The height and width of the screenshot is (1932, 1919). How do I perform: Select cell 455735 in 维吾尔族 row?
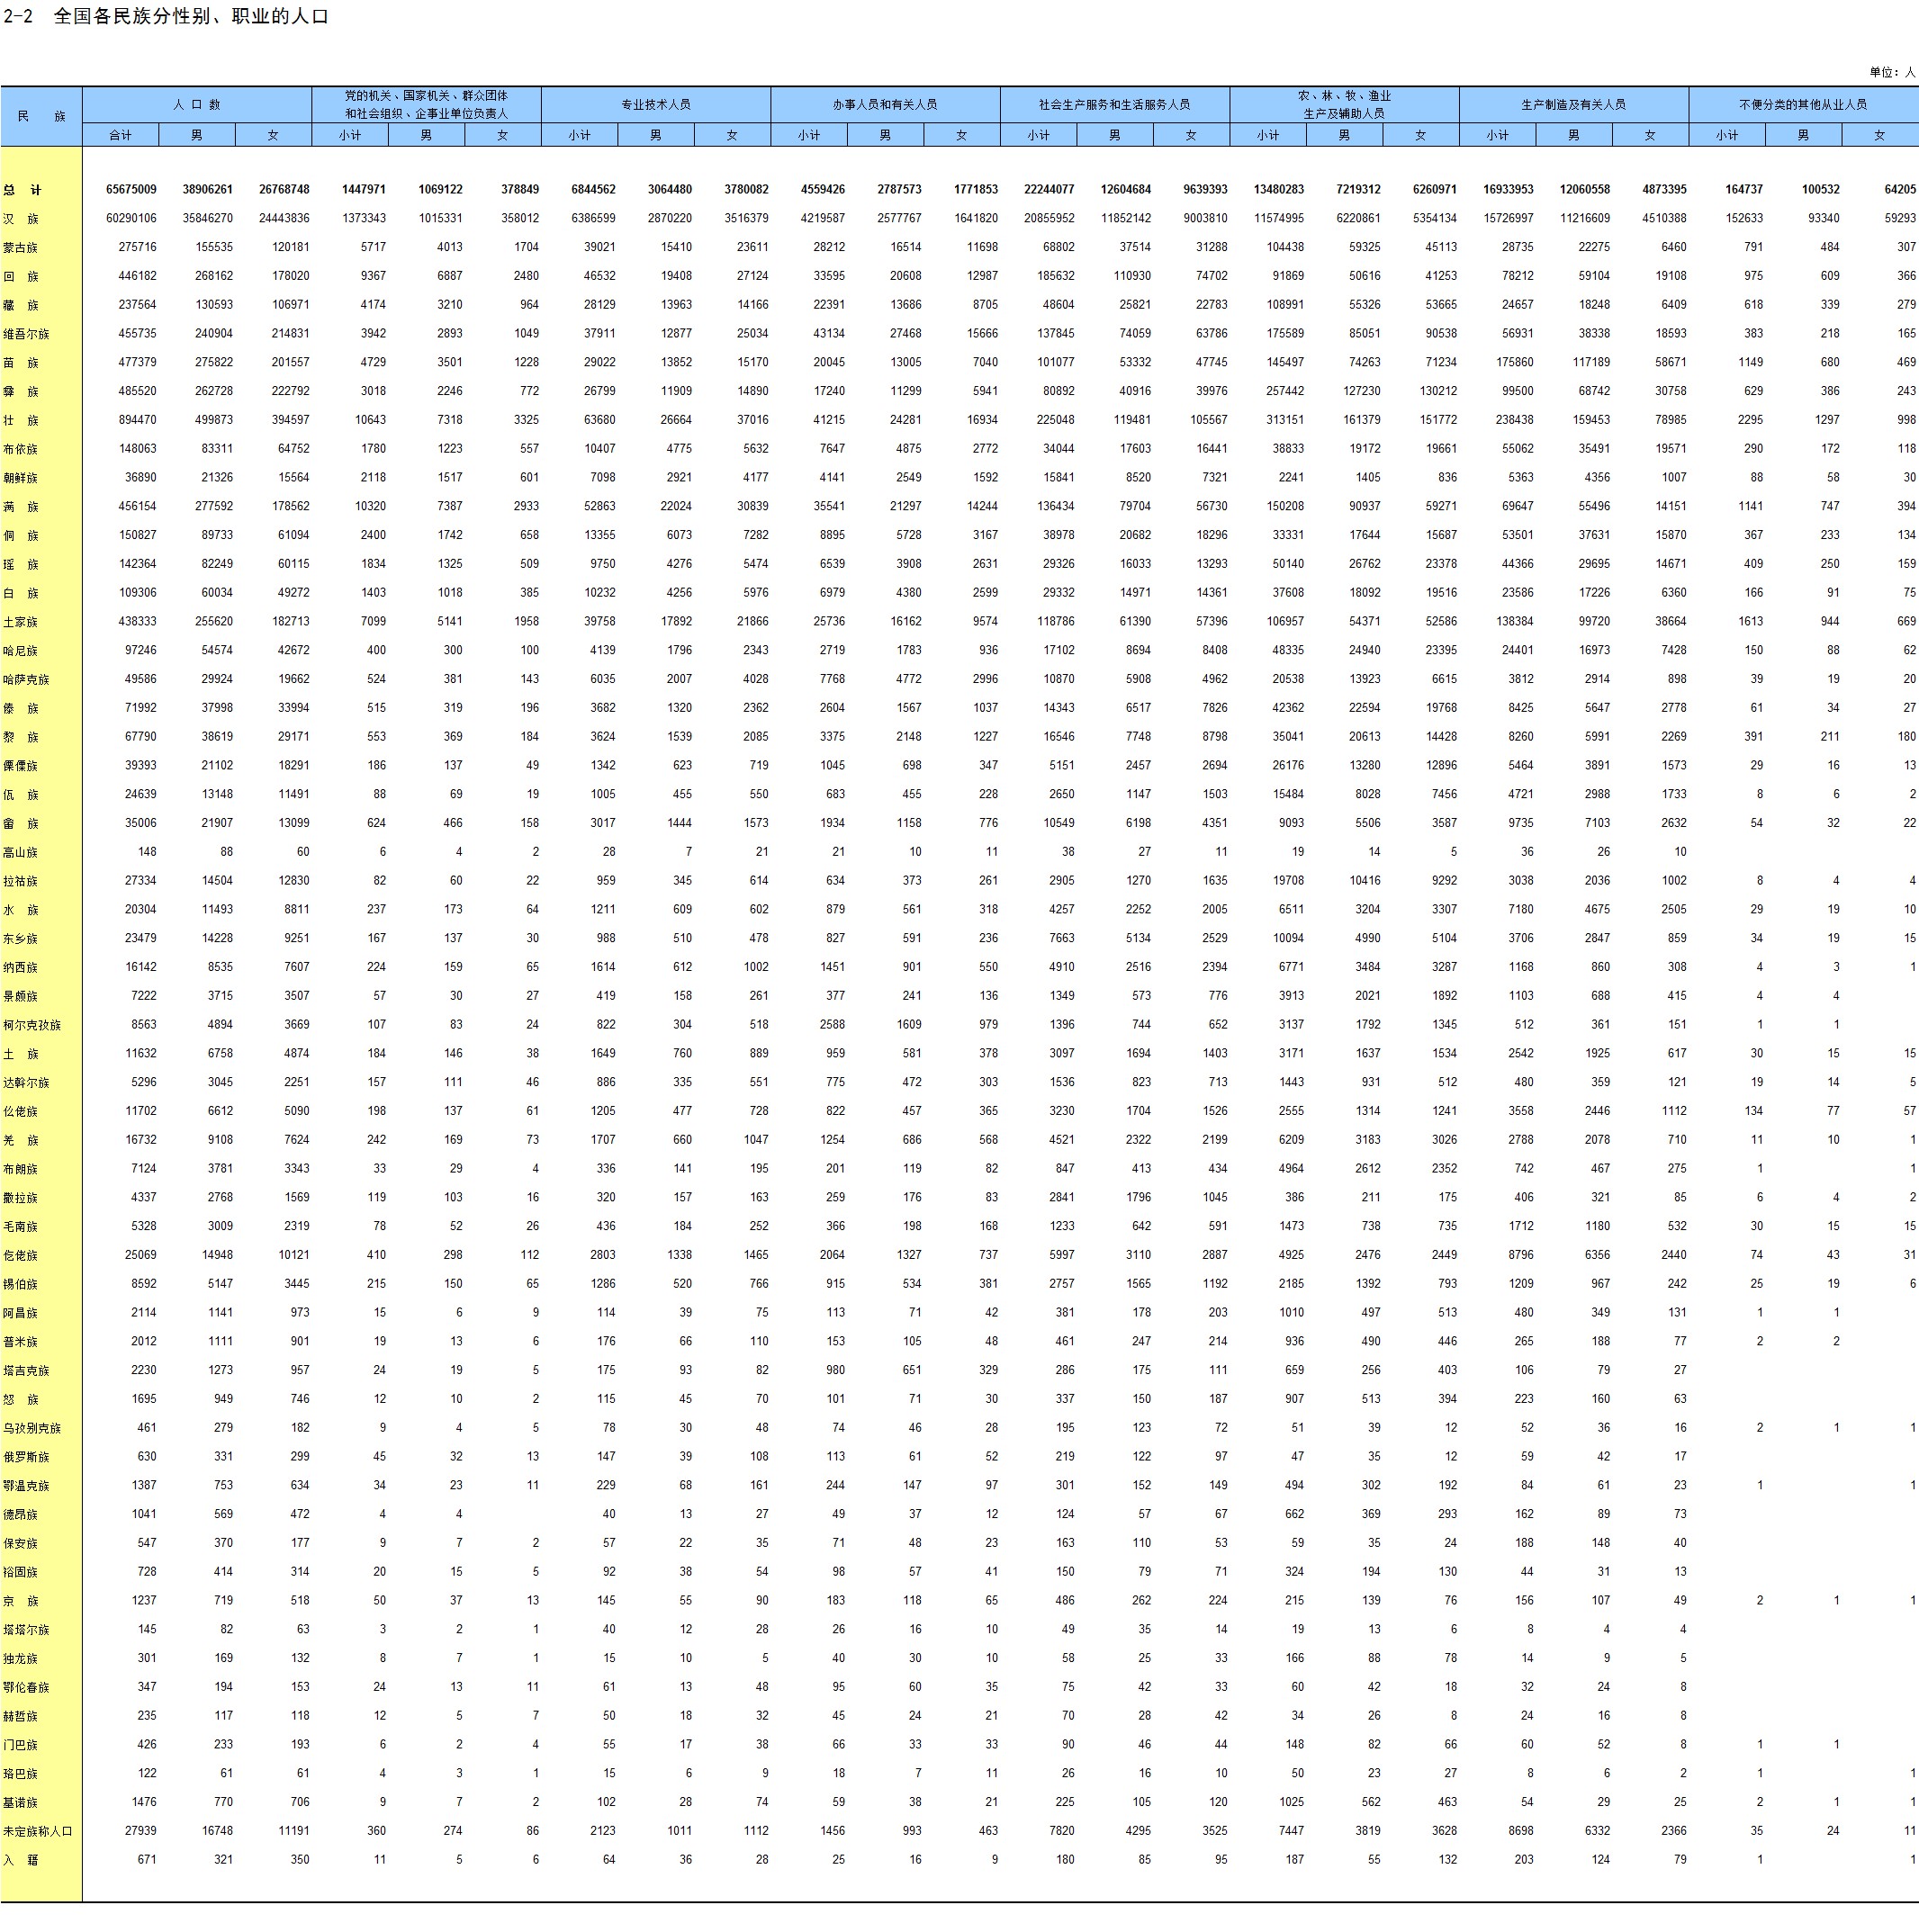pyautogui.click(x=137, y=333)
